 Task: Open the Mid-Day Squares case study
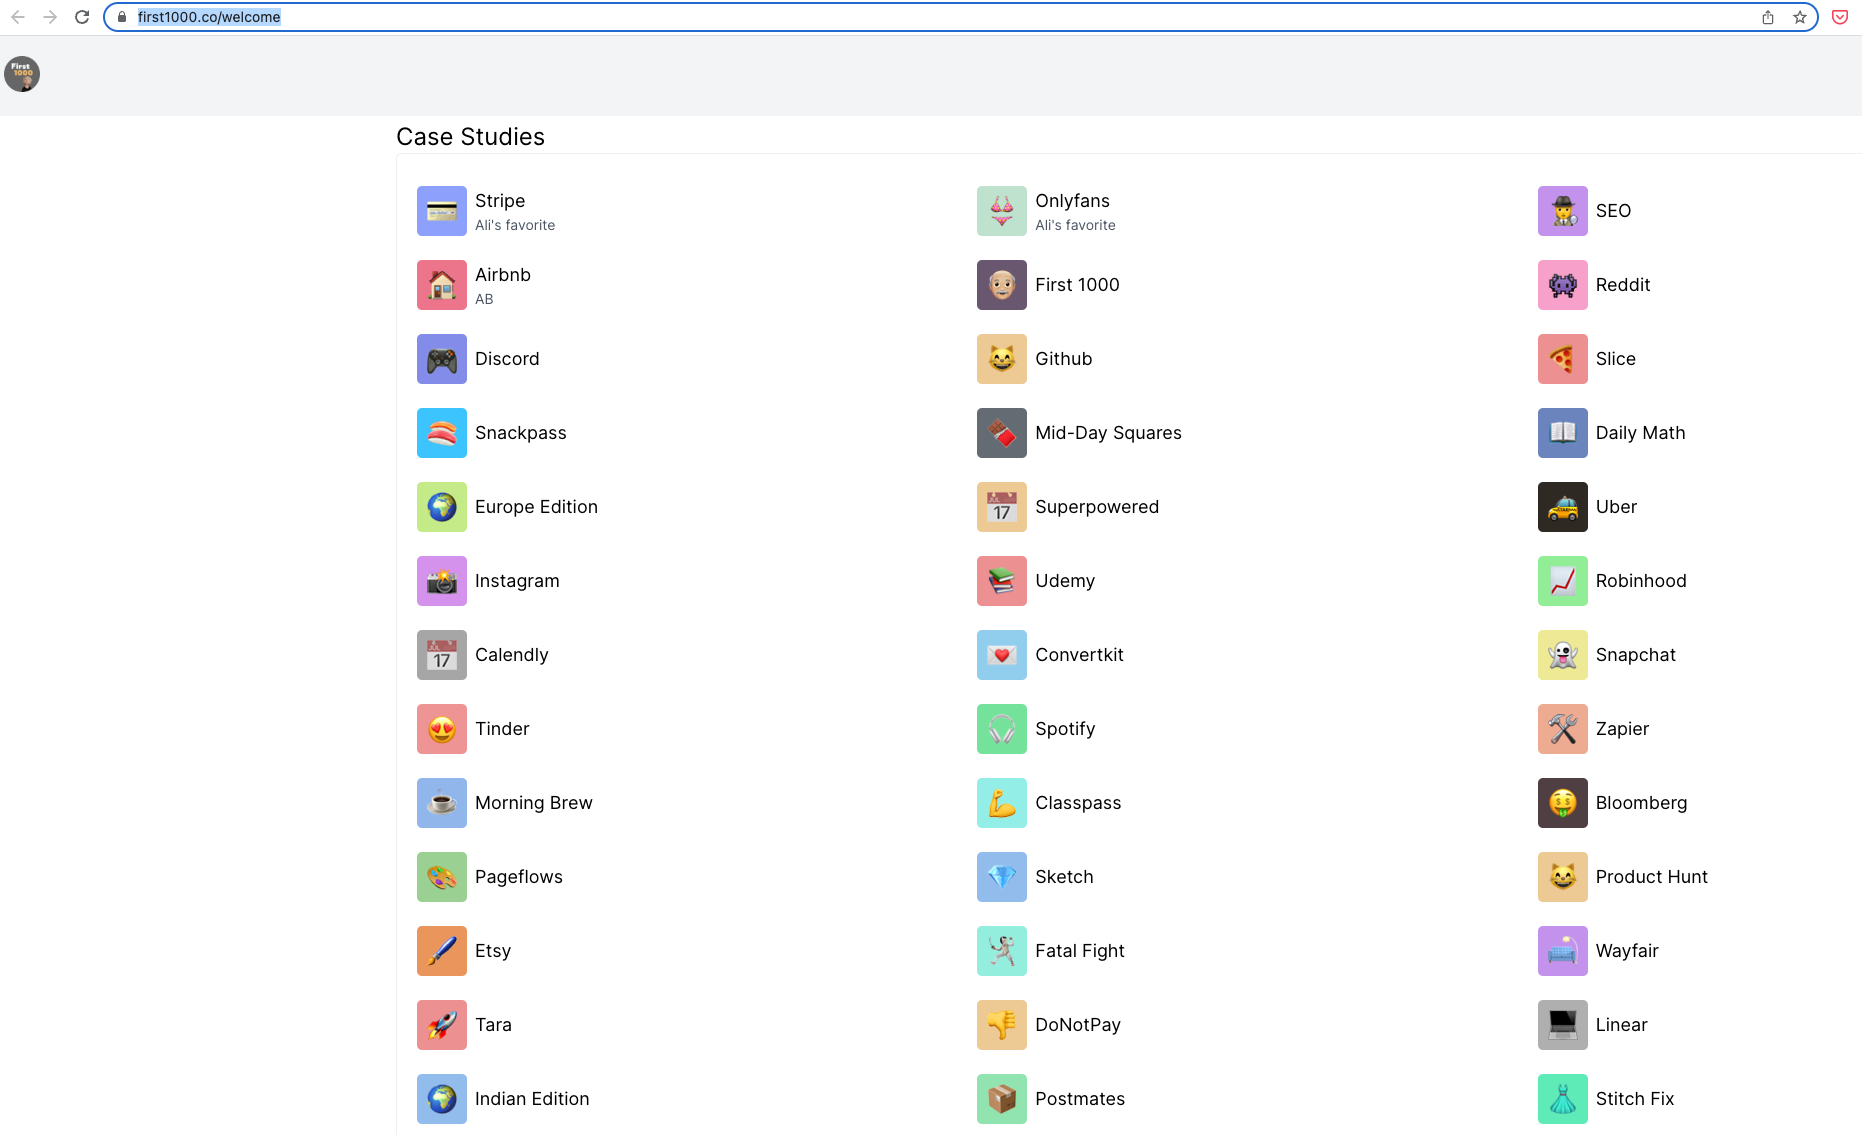(1108, 433)
